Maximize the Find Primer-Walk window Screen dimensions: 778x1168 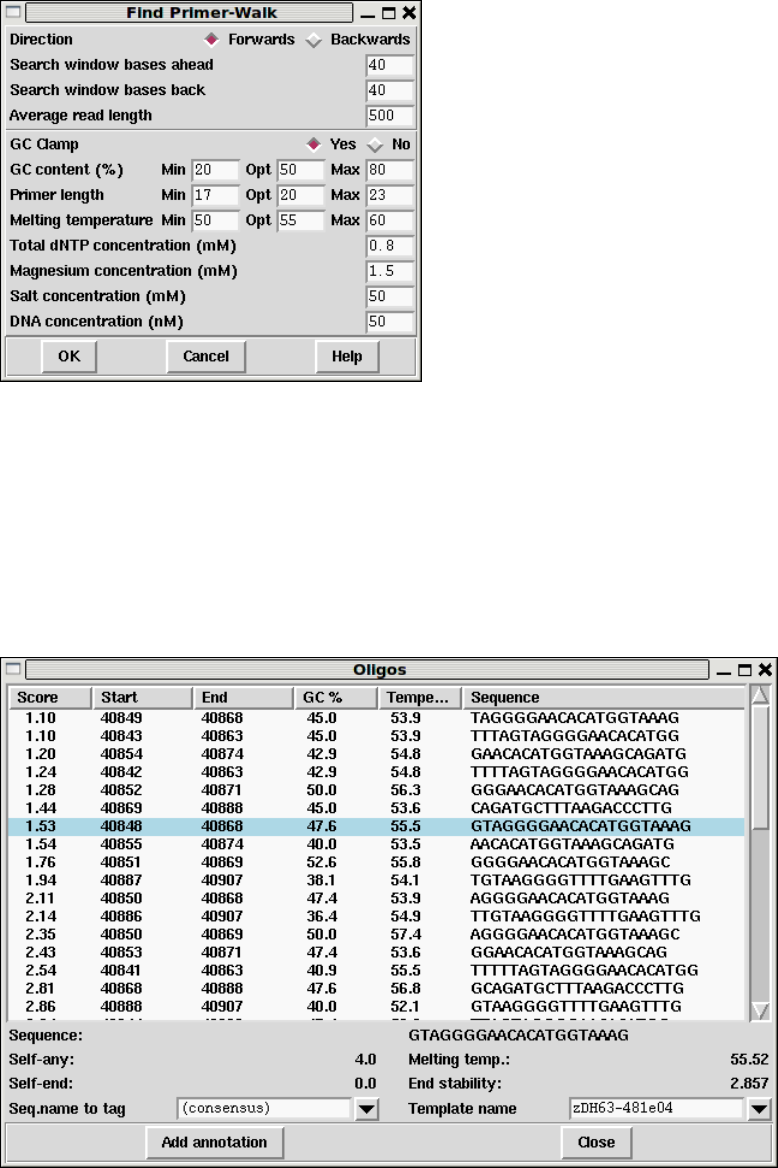(388, 13)
